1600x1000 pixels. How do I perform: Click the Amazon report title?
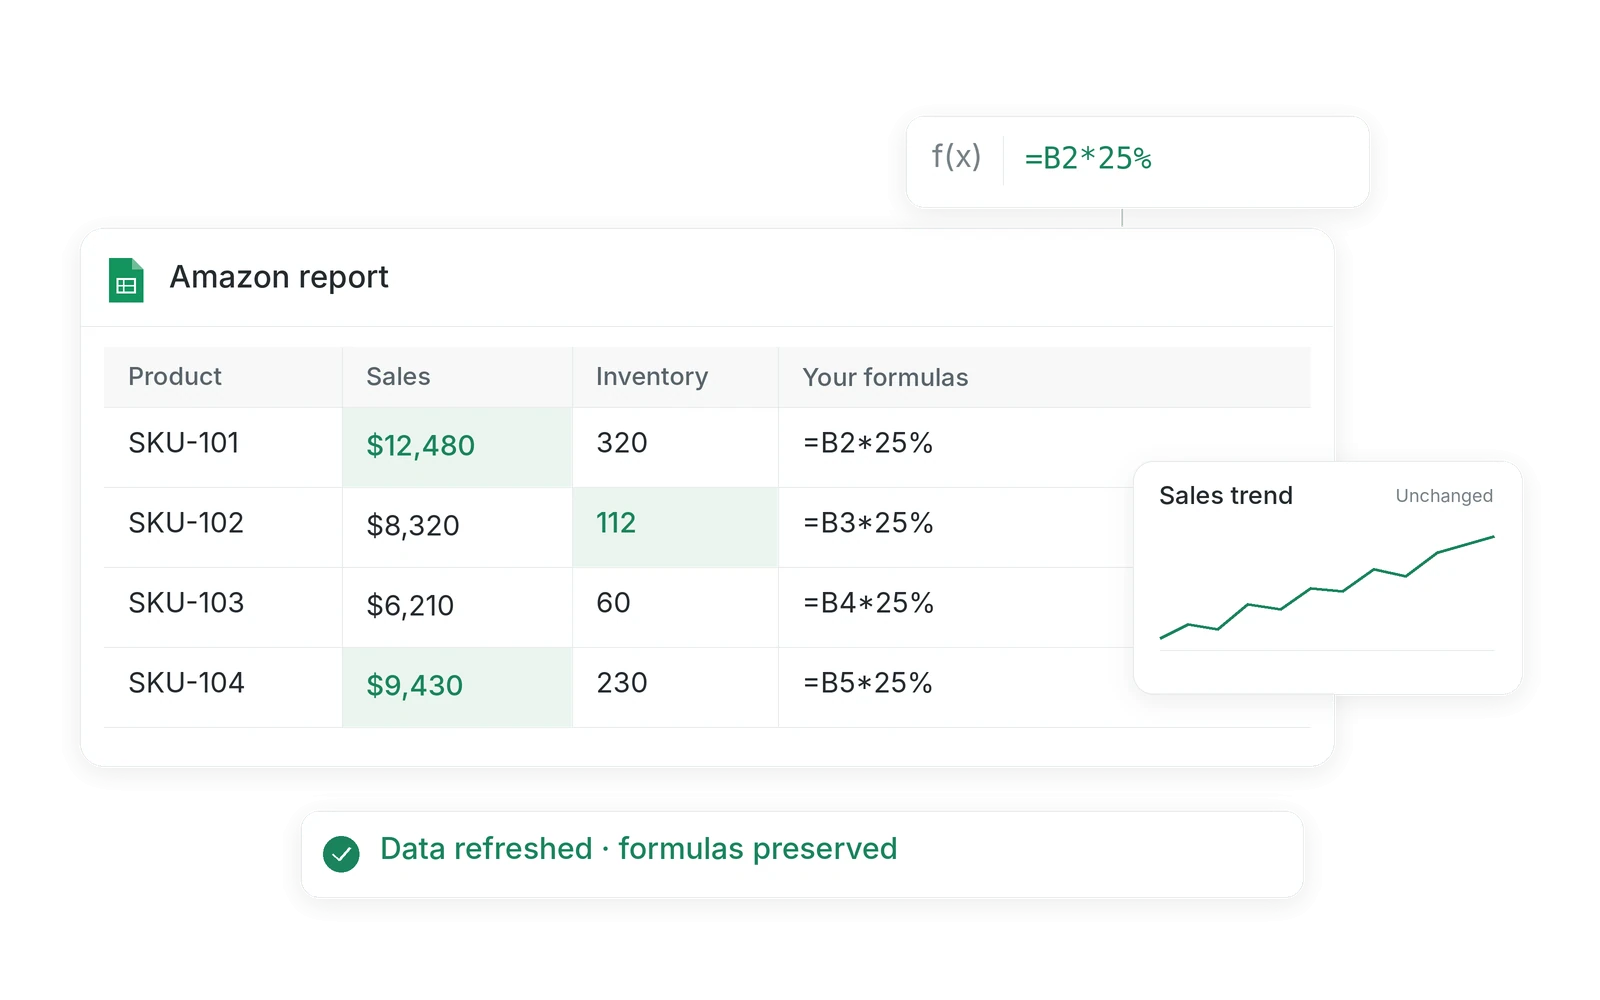279,277
